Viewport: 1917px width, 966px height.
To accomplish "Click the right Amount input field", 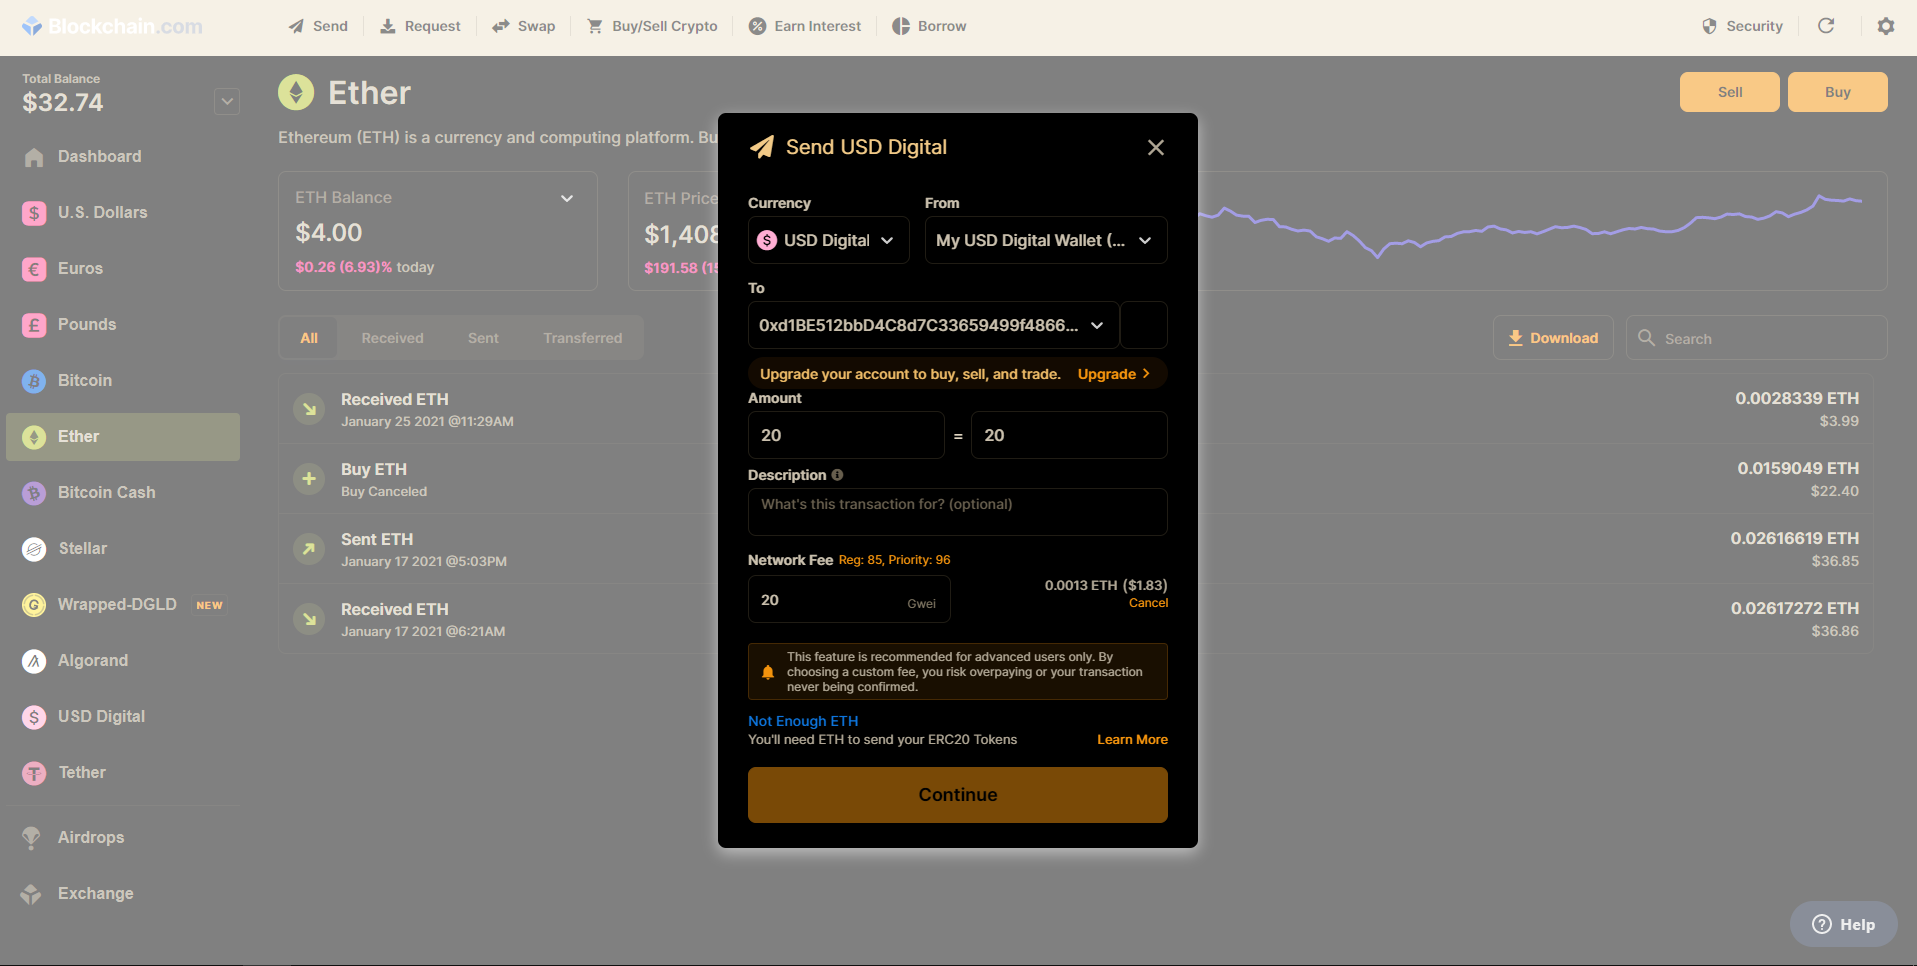I will (1069, 435).
